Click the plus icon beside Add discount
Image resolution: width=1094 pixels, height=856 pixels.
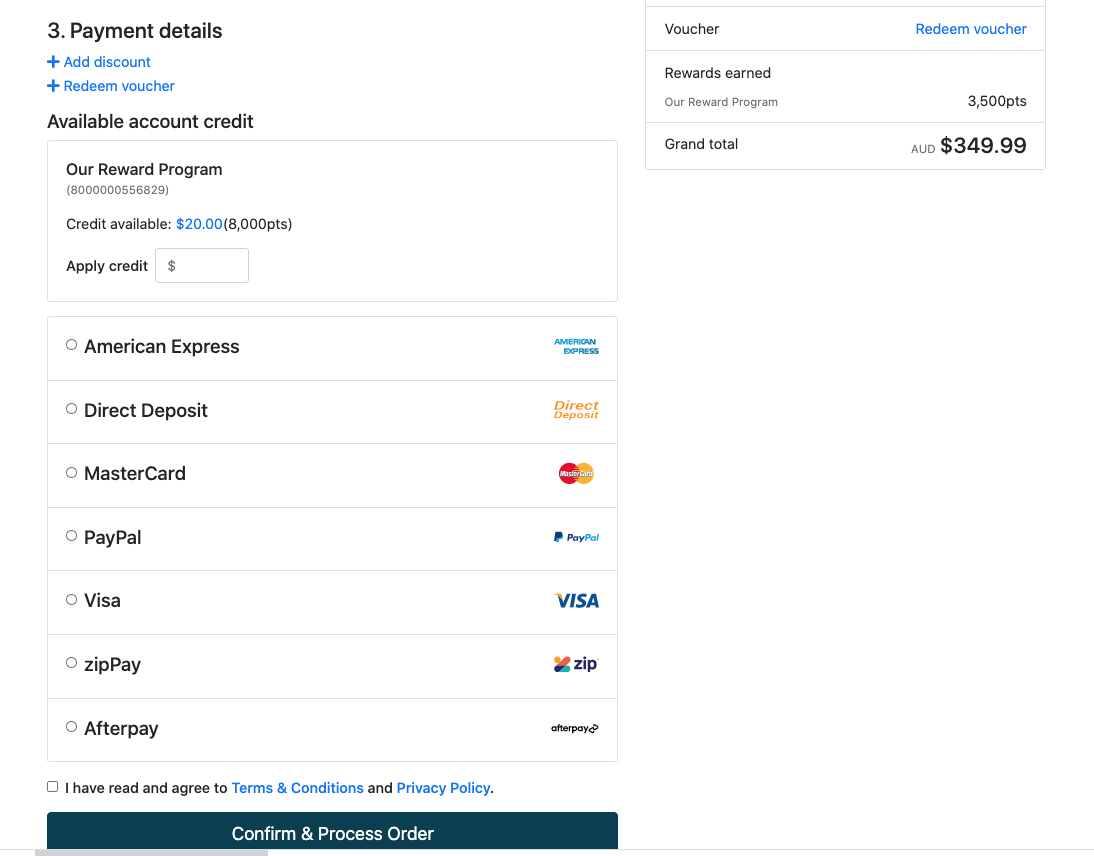click(53, 62)
